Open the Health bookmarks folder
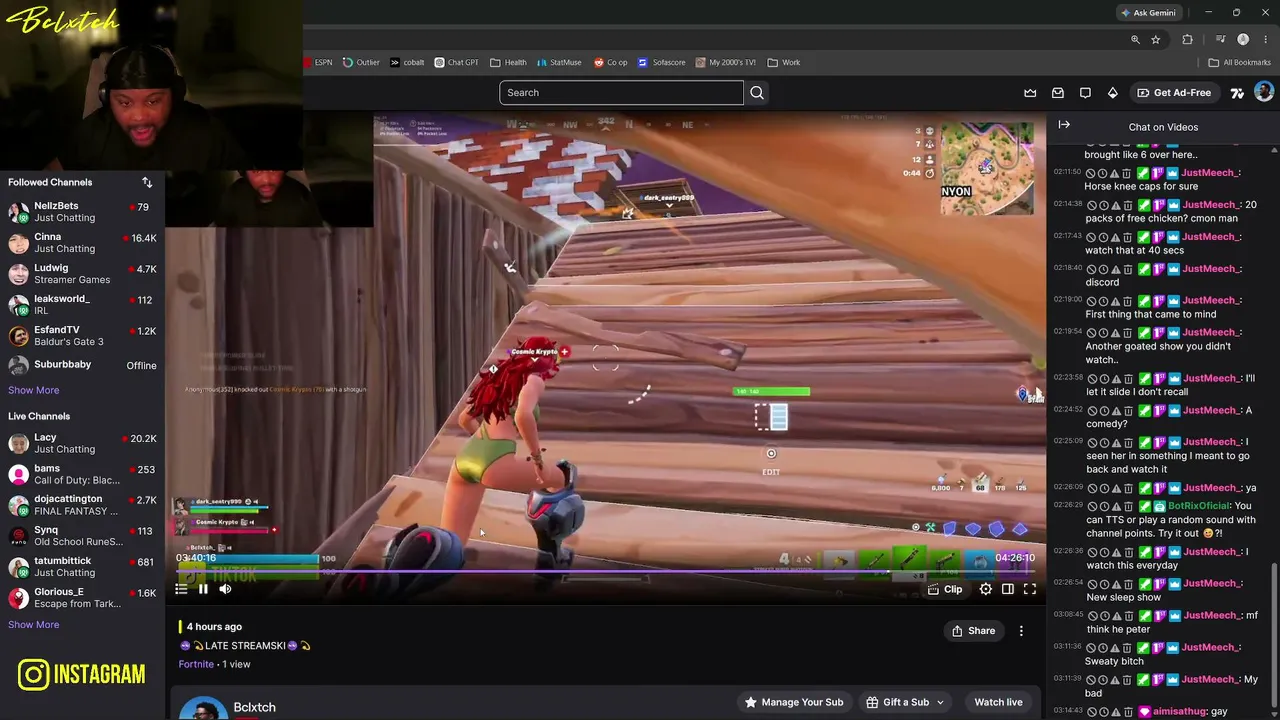 click(508, 62)
